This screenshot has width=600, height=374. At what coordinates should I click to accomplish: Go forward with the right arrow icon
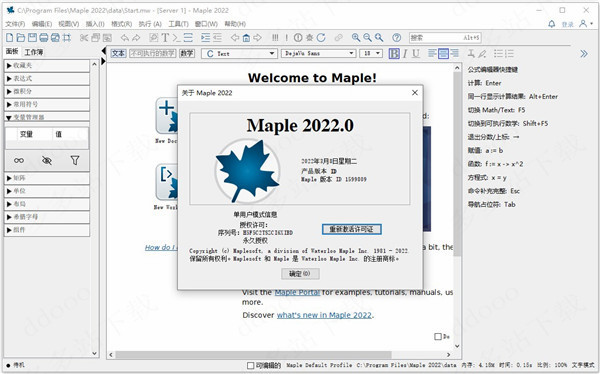coord(258,38)
